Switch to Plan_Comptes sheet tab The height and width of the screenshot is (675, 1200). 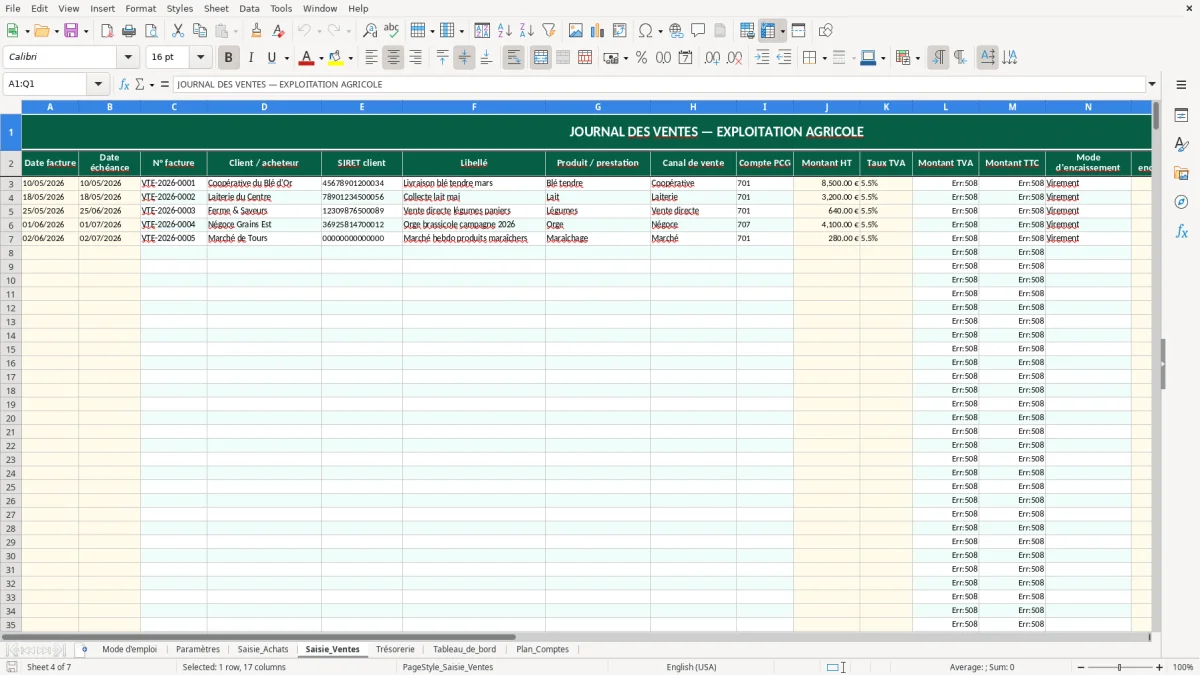(542, 649)
